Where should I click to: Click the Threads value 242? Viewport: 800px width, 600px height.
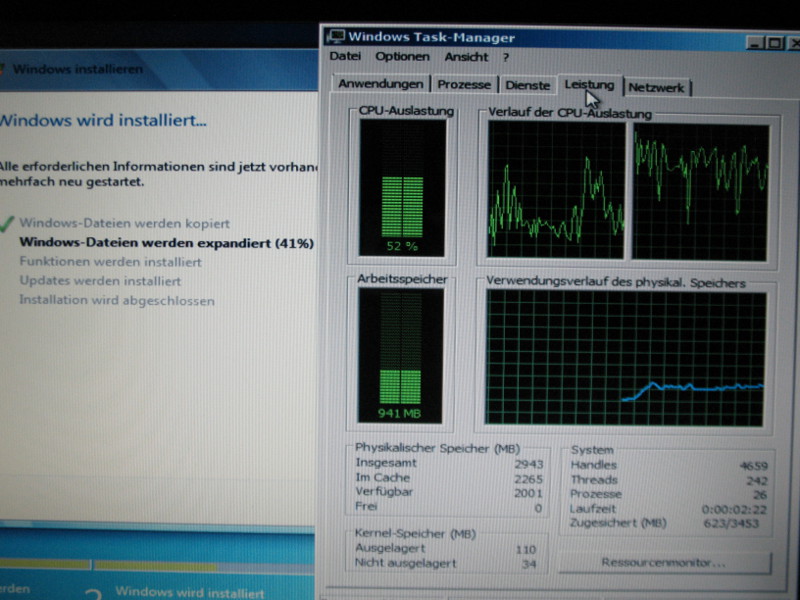click(x=757, y=481)
